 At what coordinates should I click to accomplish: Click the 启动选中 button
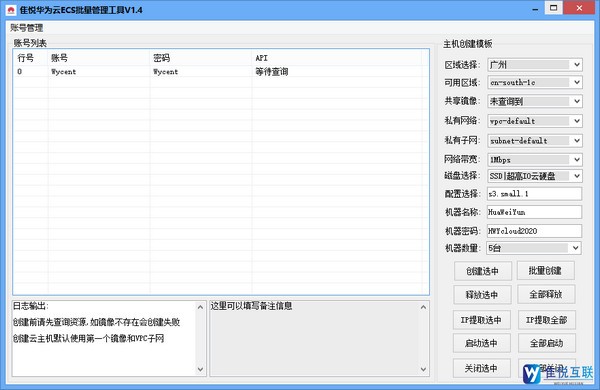pos(482,343)
